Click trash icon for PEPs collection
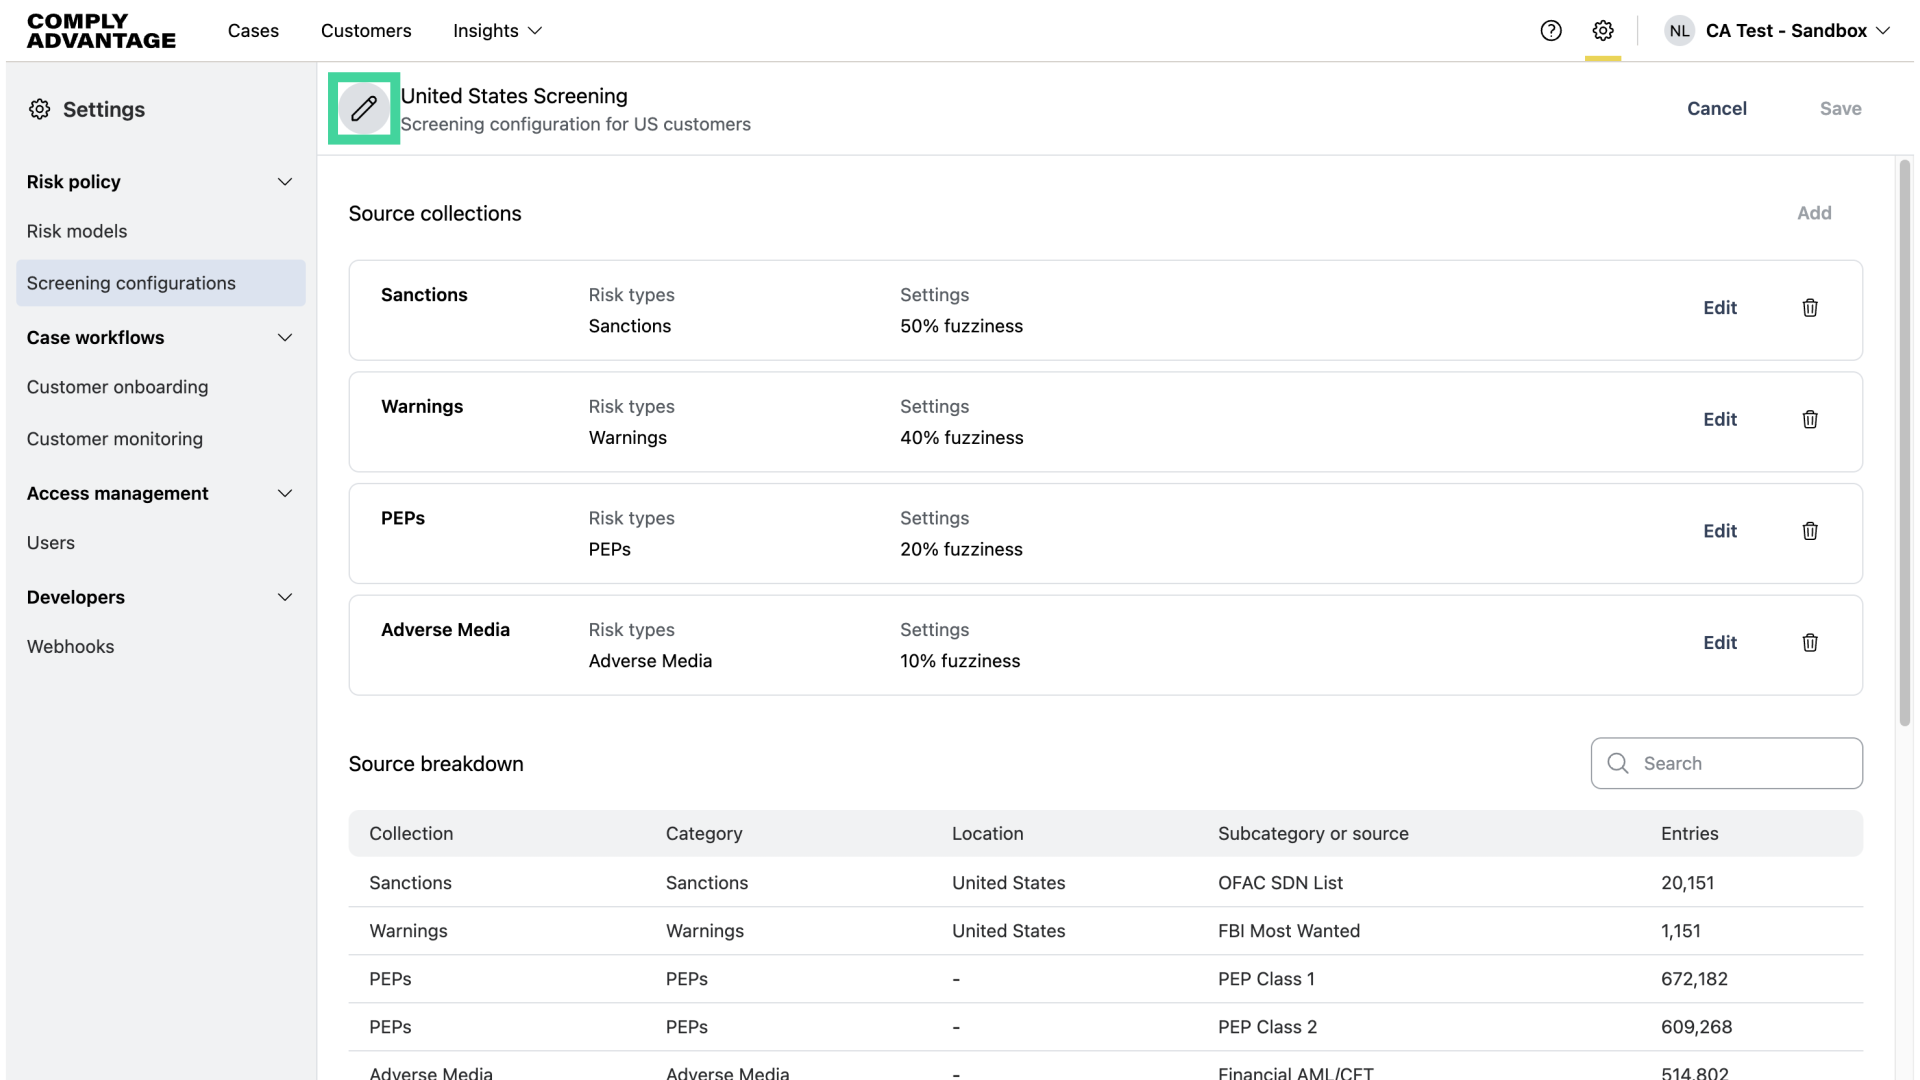 [1810, 531]
